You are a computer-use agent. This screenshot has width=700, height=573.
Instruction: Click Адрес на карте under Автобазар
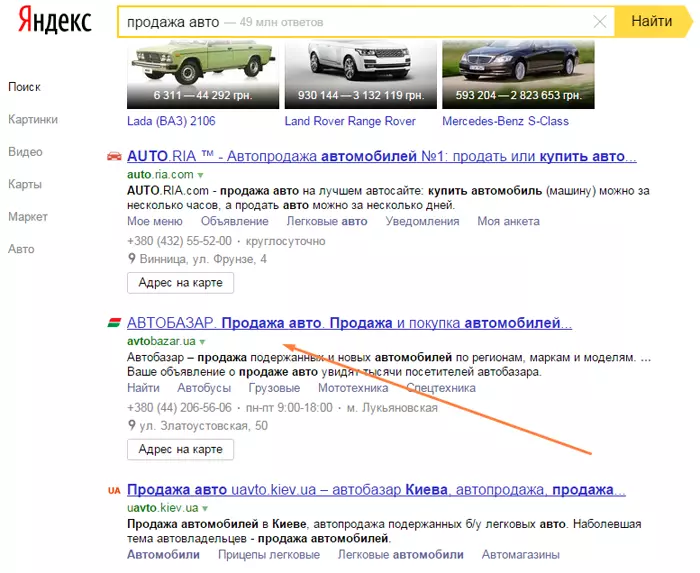[180, 449]
